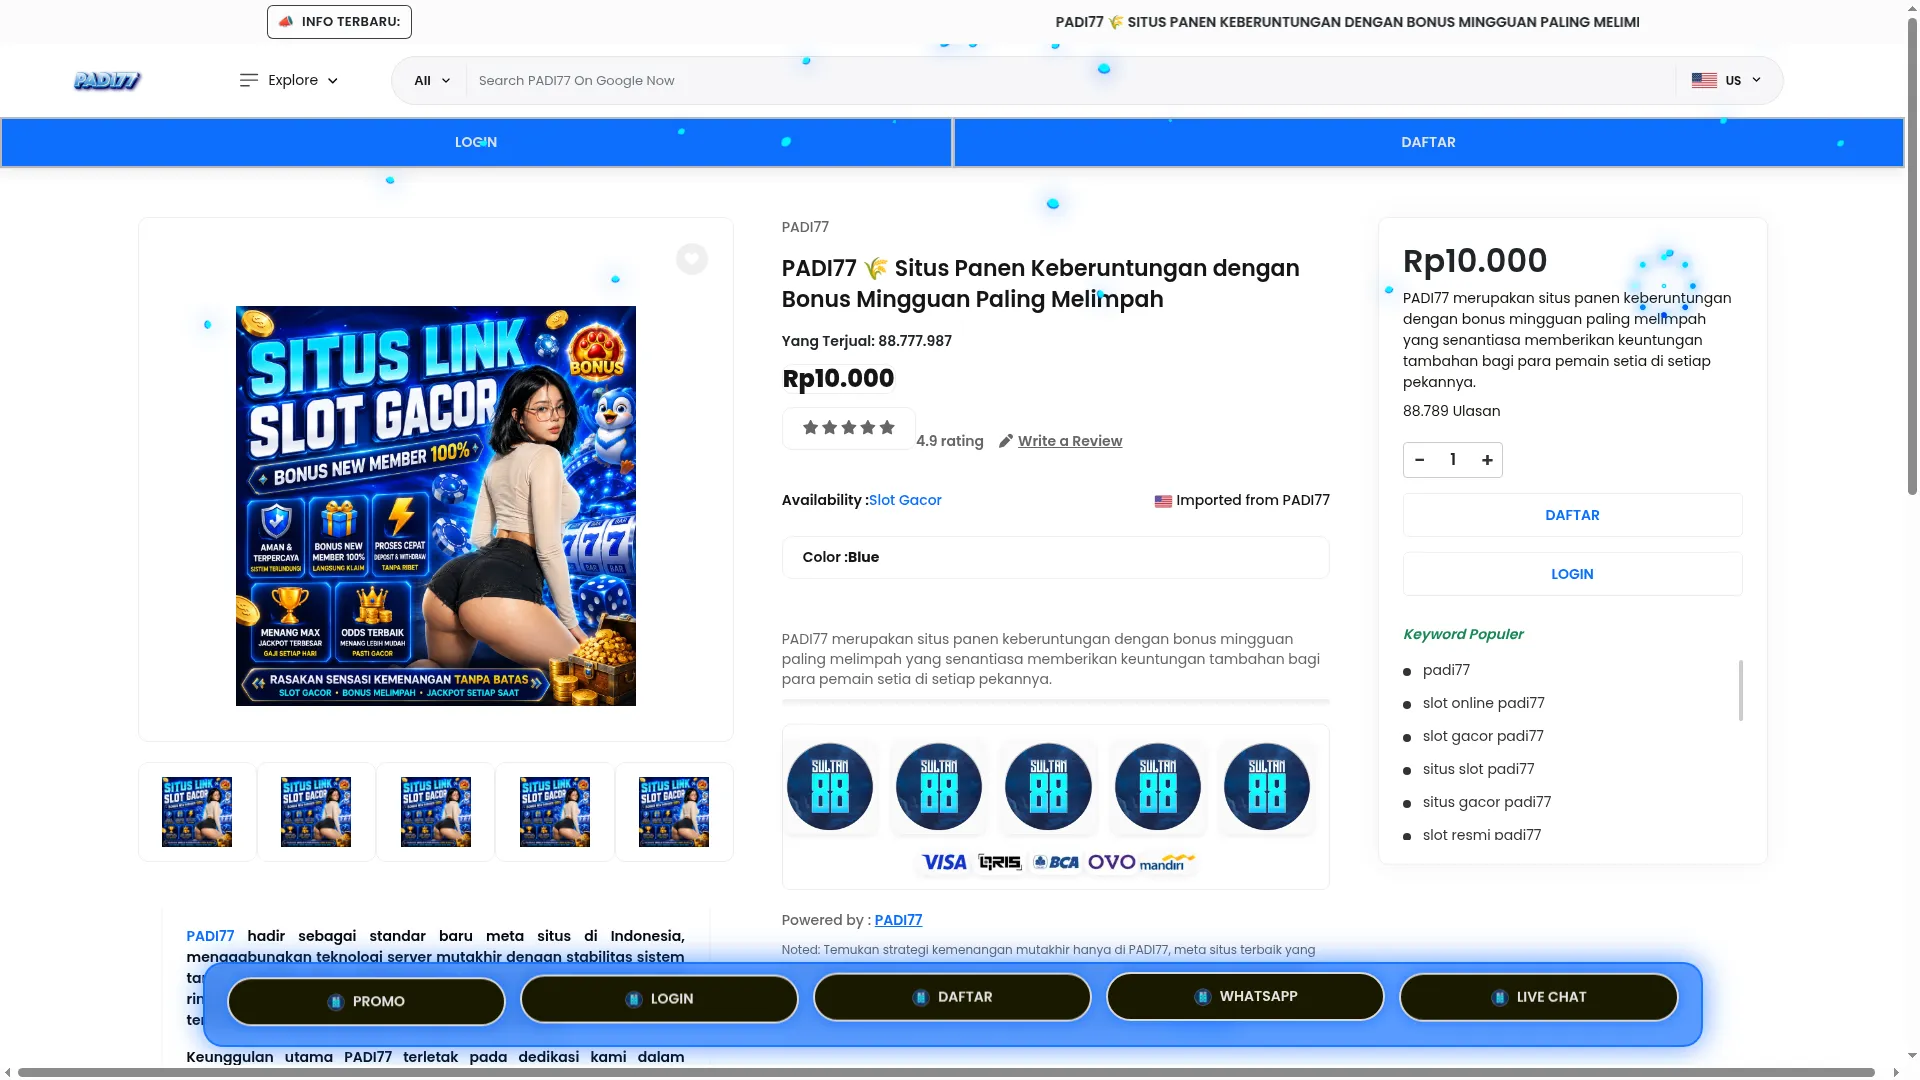Click the LOGIN button in bottom bar

coord(659,999)
